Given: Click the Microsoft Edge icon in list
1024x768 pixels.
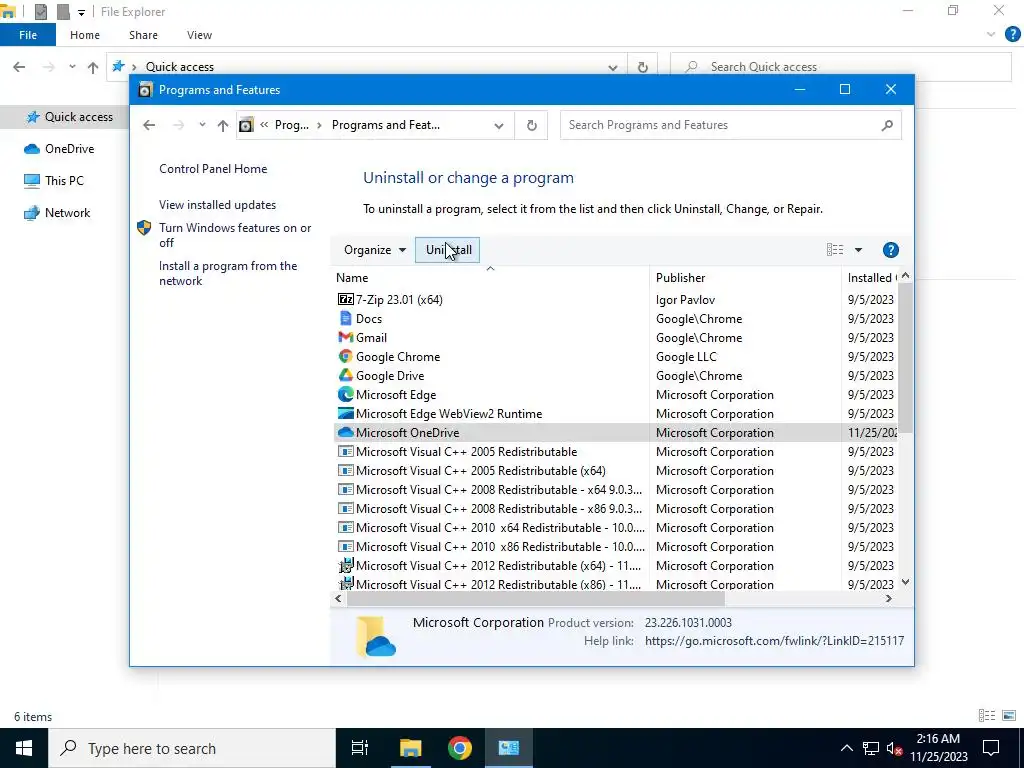Looking at the screenshot, I should point(345,394).
